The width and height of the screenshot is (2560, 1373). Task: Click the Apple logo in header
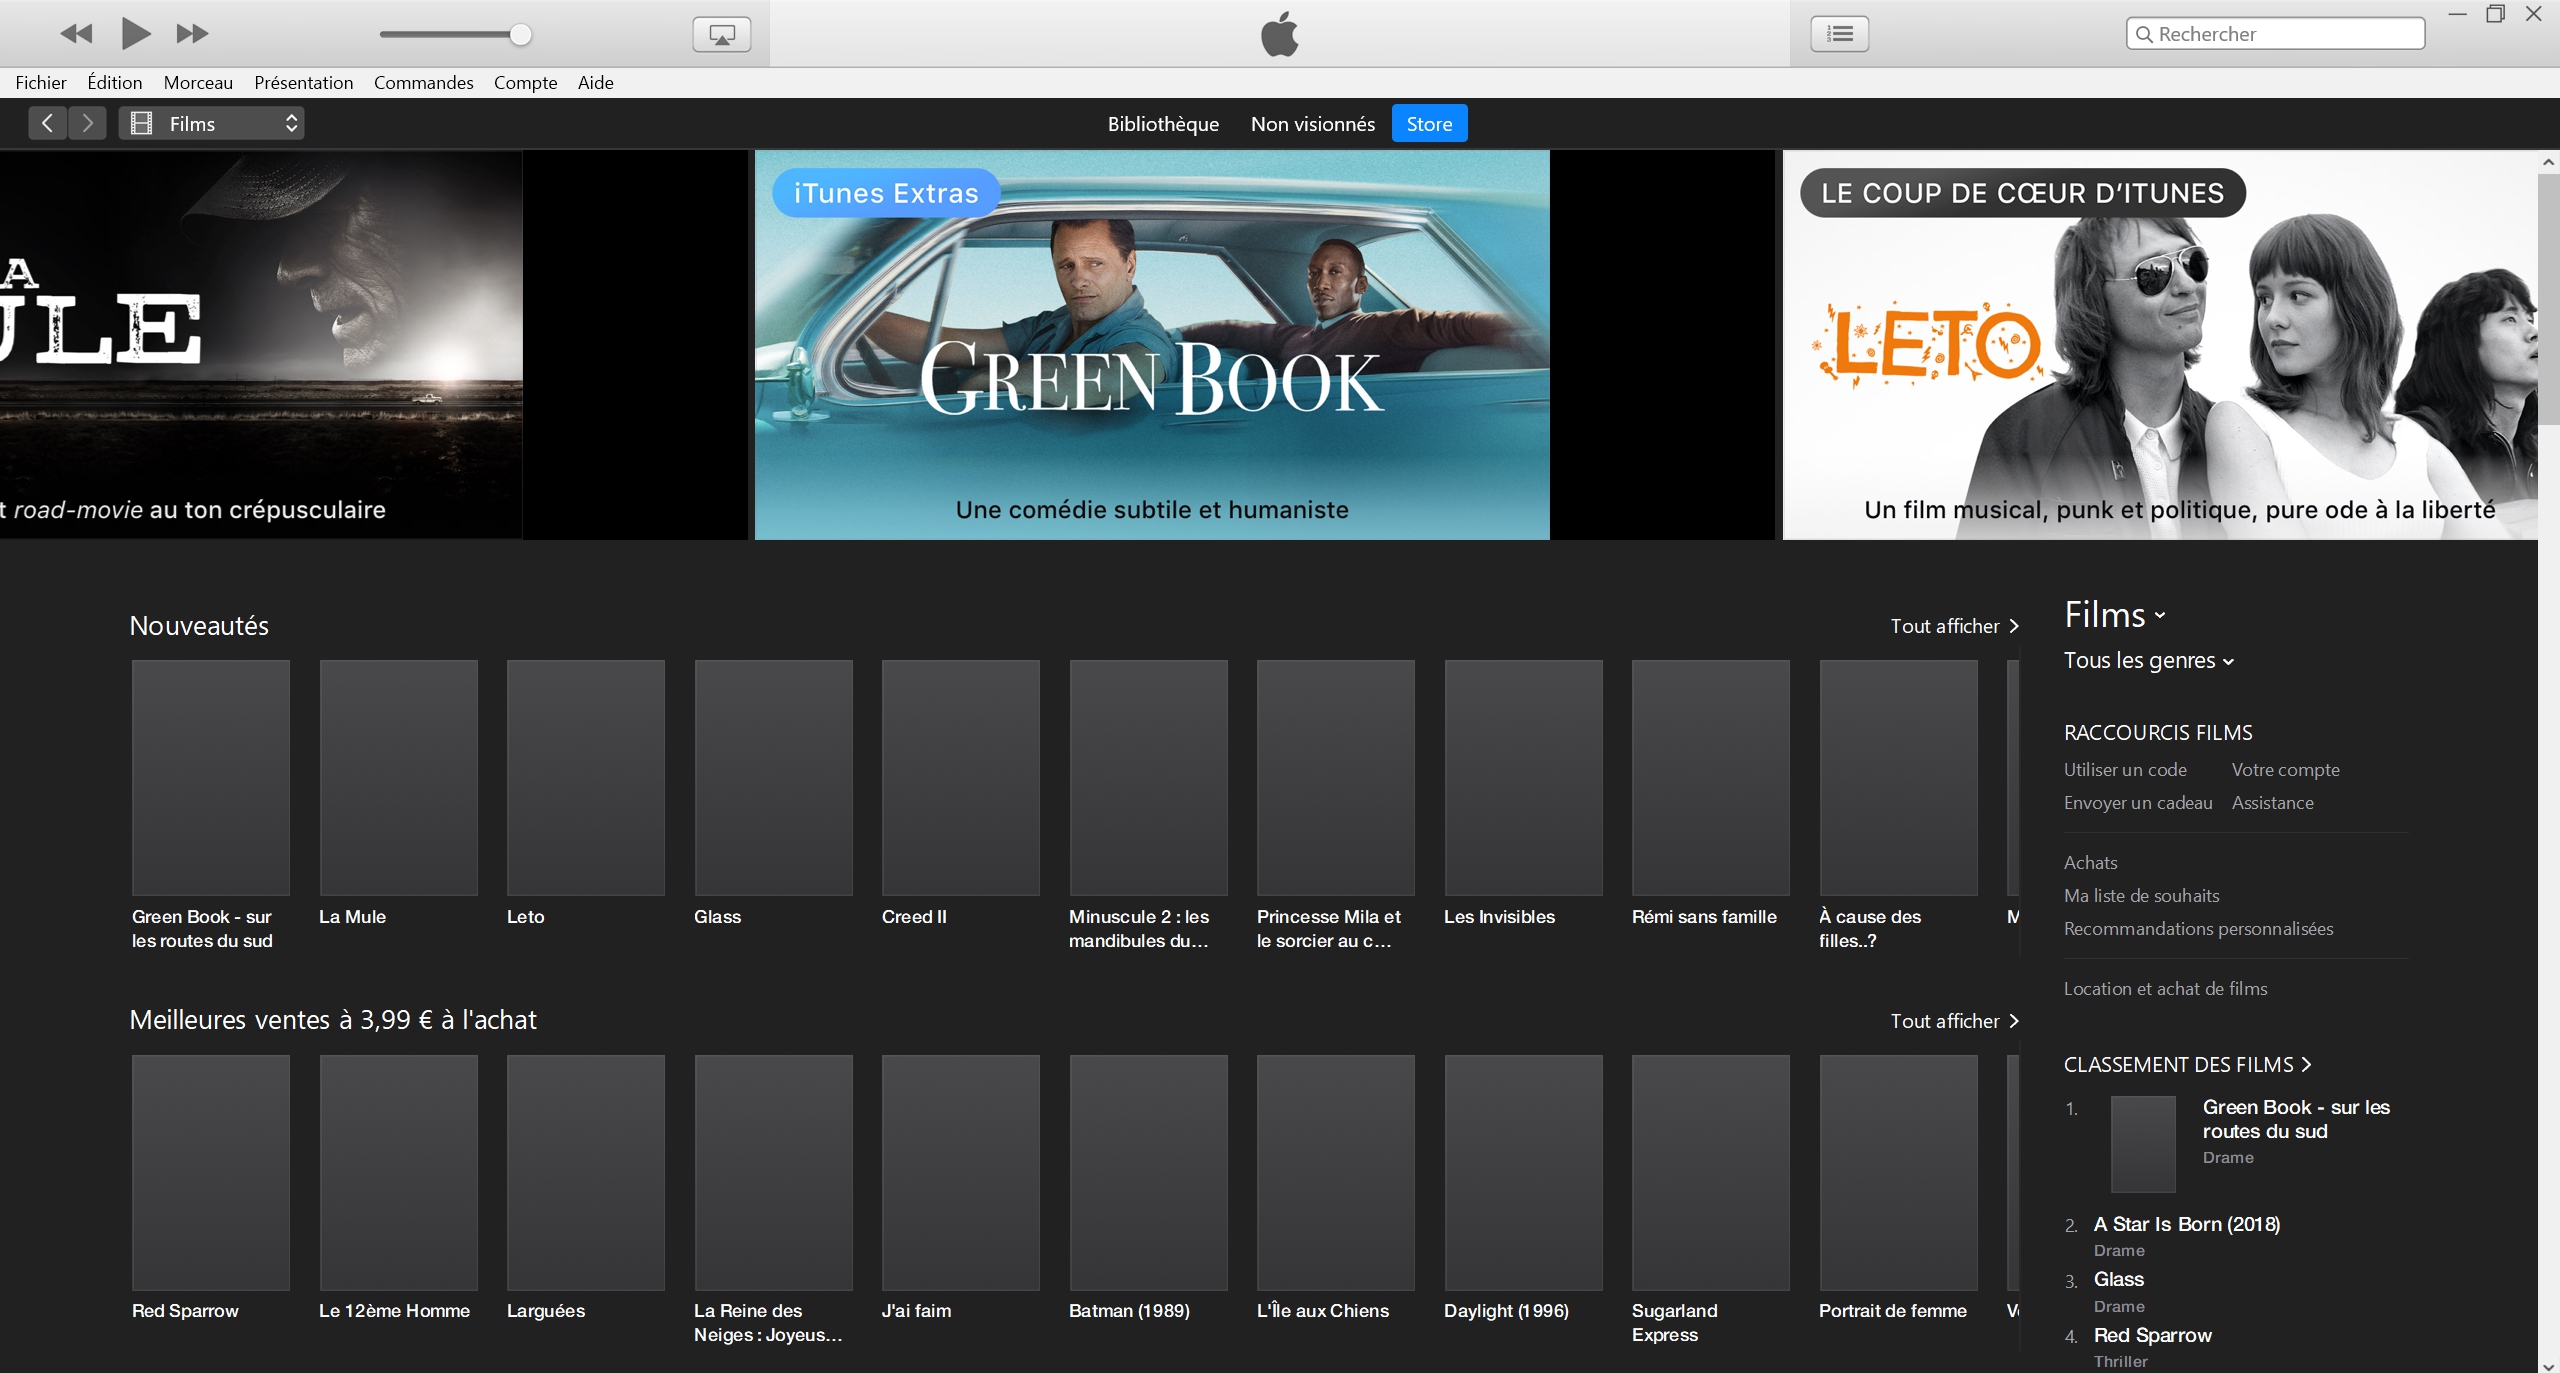(1279, 34)
